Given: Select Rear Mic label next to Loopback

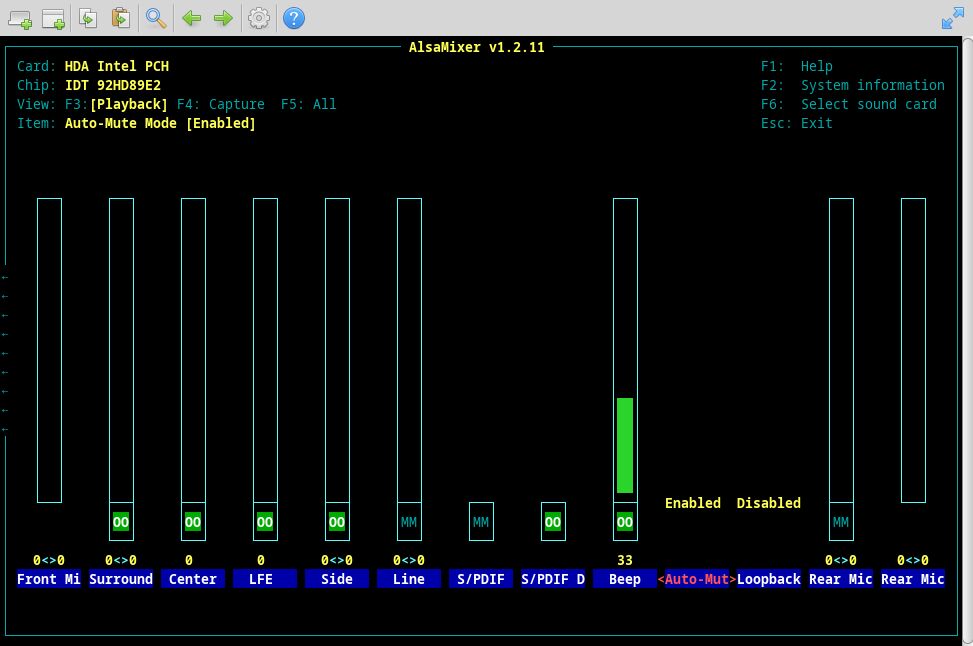Looking at the screenshot, I should pyautogui.click(x=841, y=579).
